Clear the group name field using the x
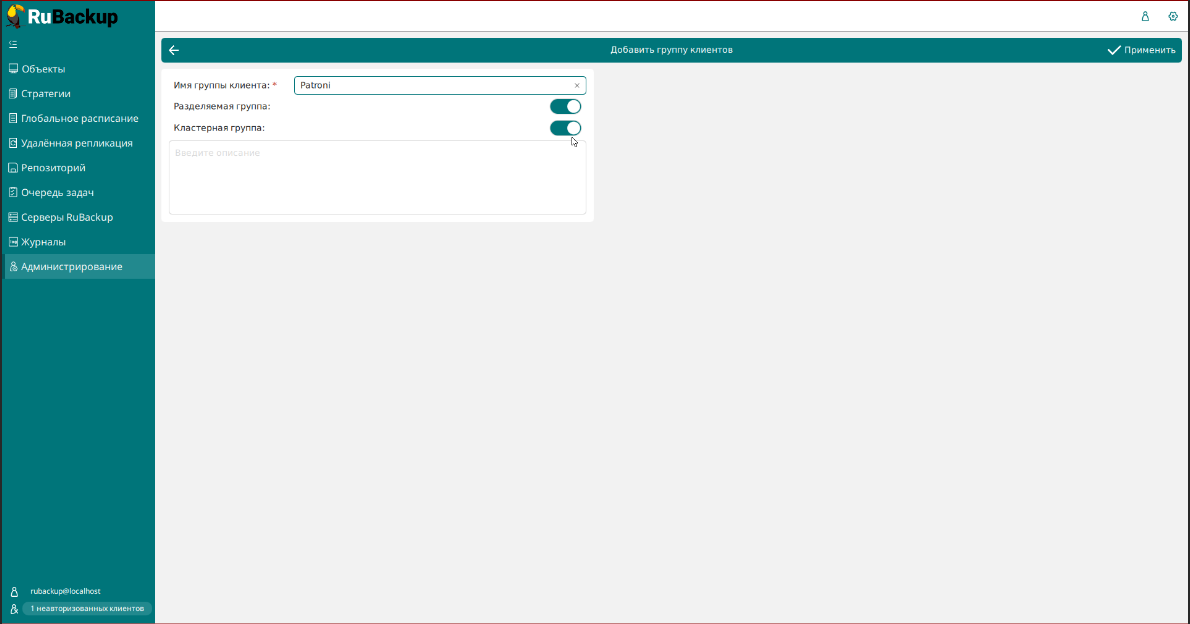 577,86
